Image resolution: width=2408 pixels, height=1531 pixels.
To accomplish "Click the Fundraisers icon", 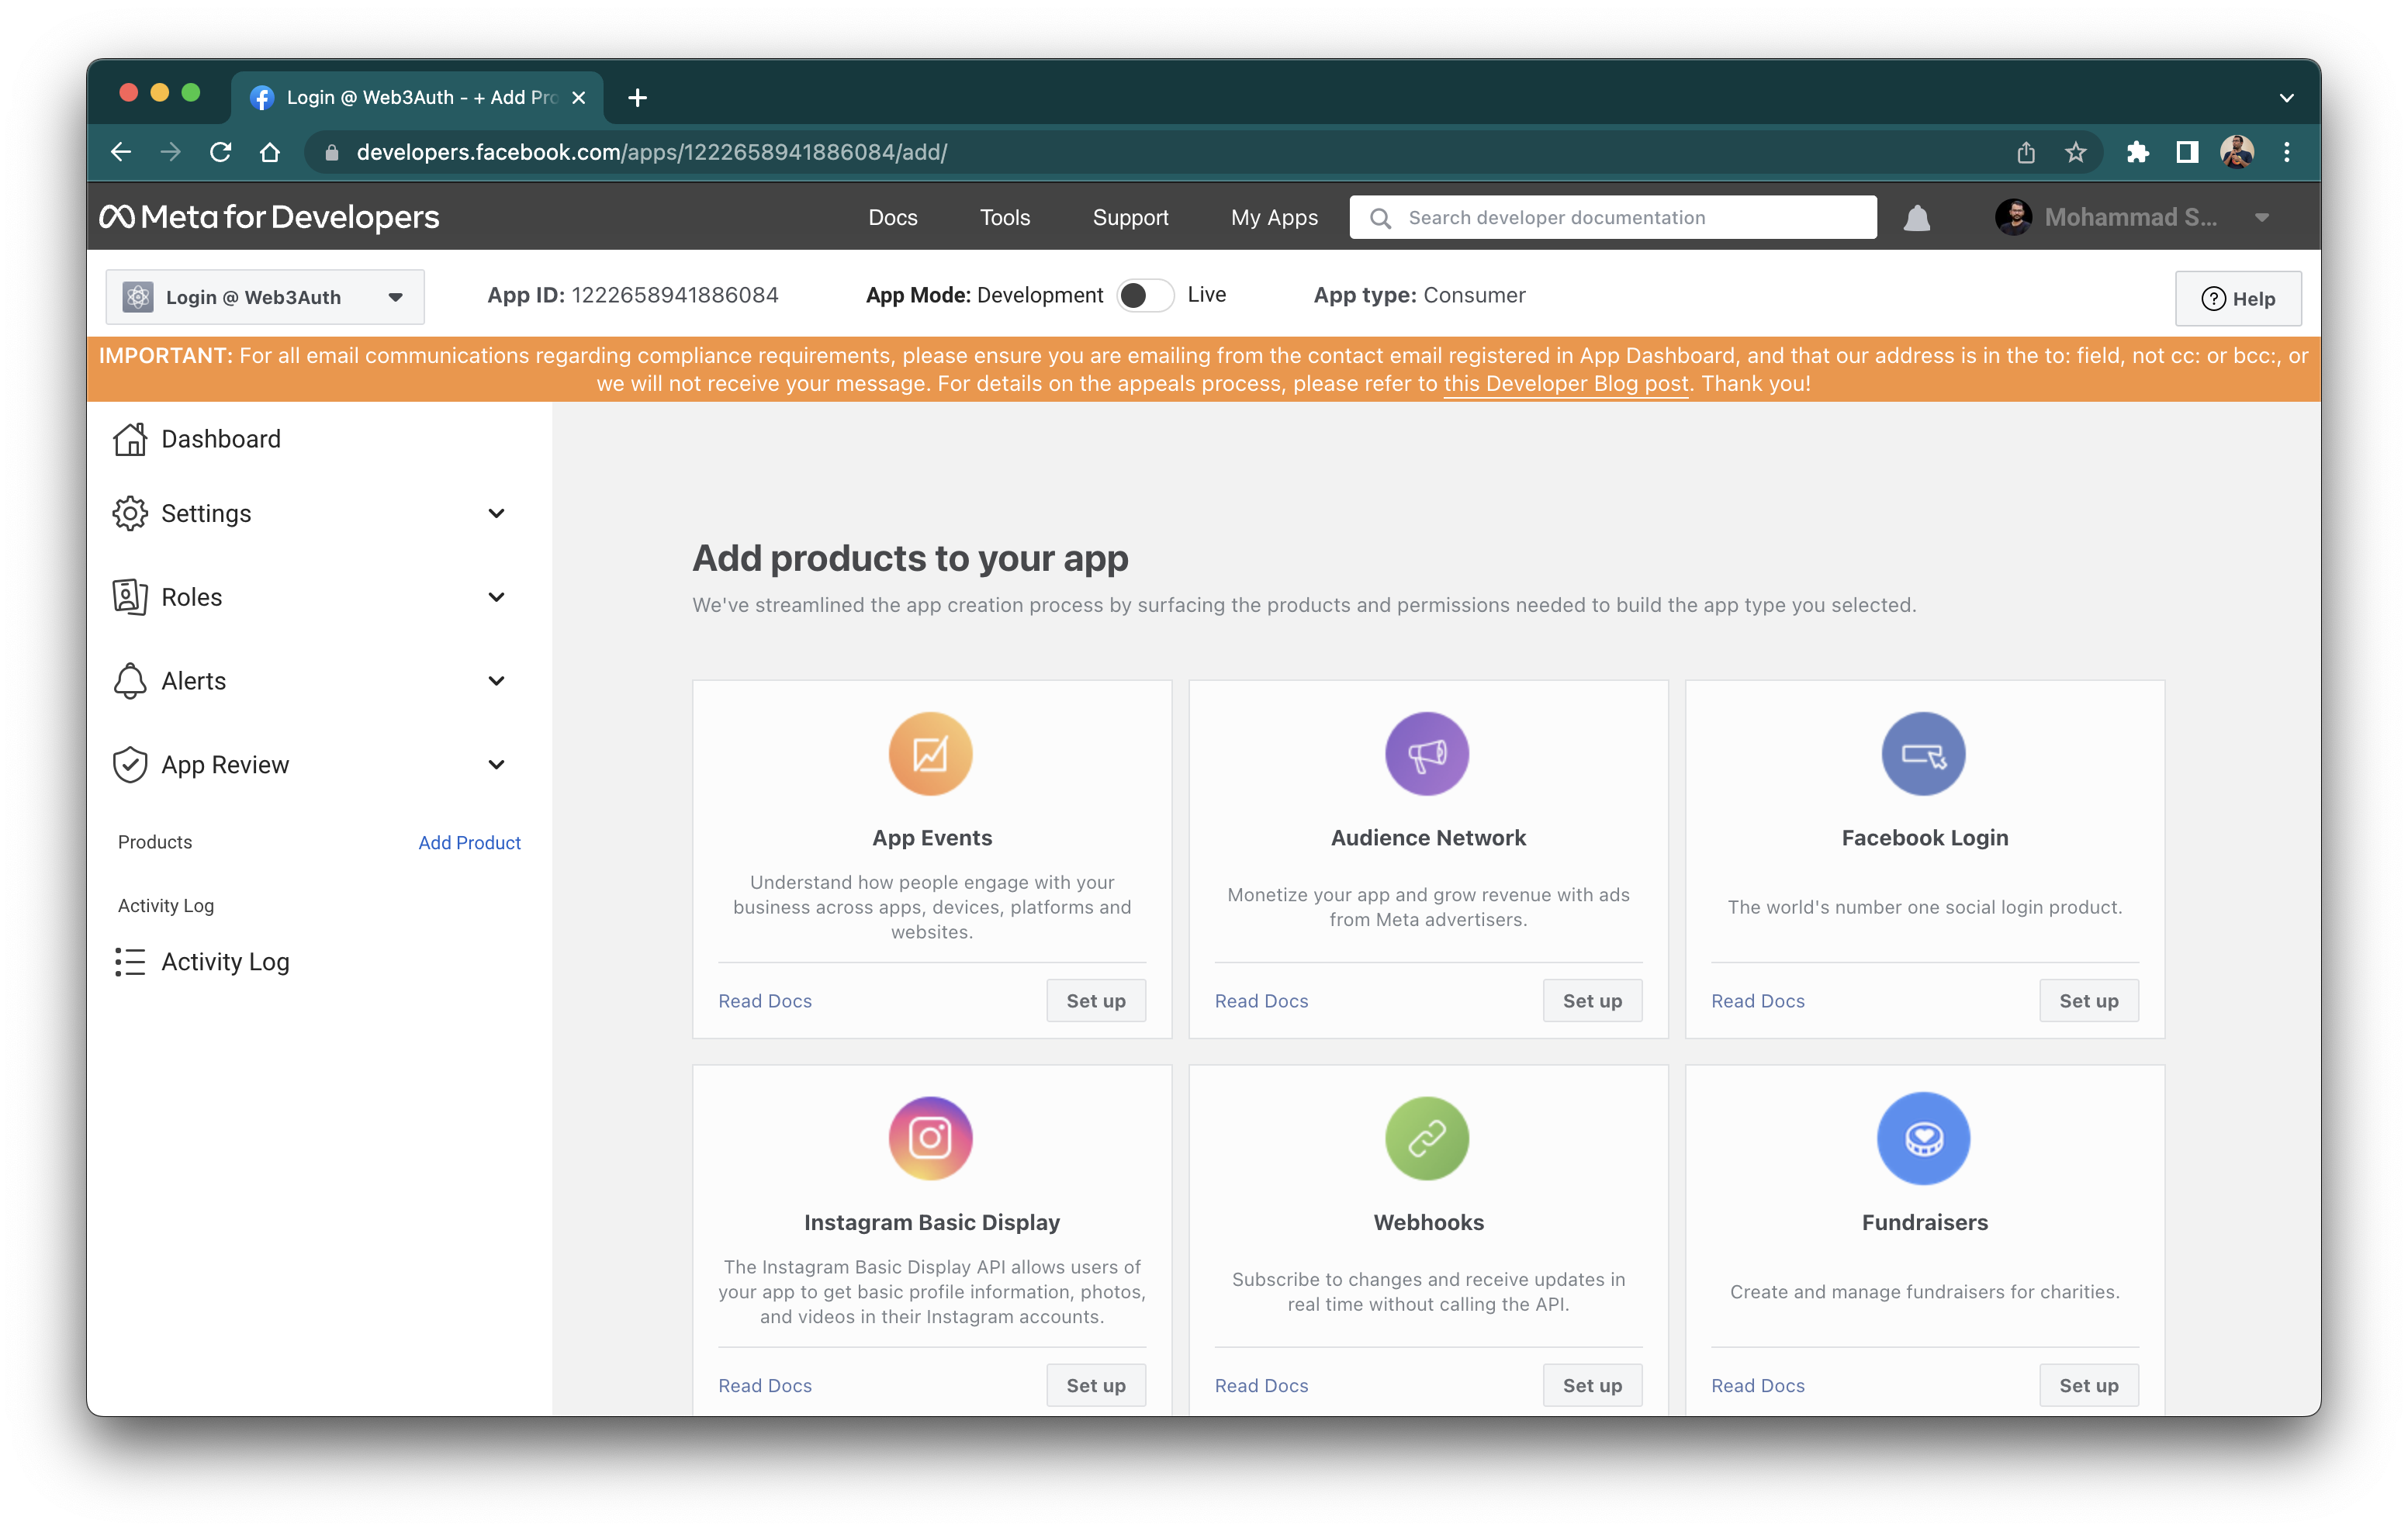I will click(1924, 1138).
